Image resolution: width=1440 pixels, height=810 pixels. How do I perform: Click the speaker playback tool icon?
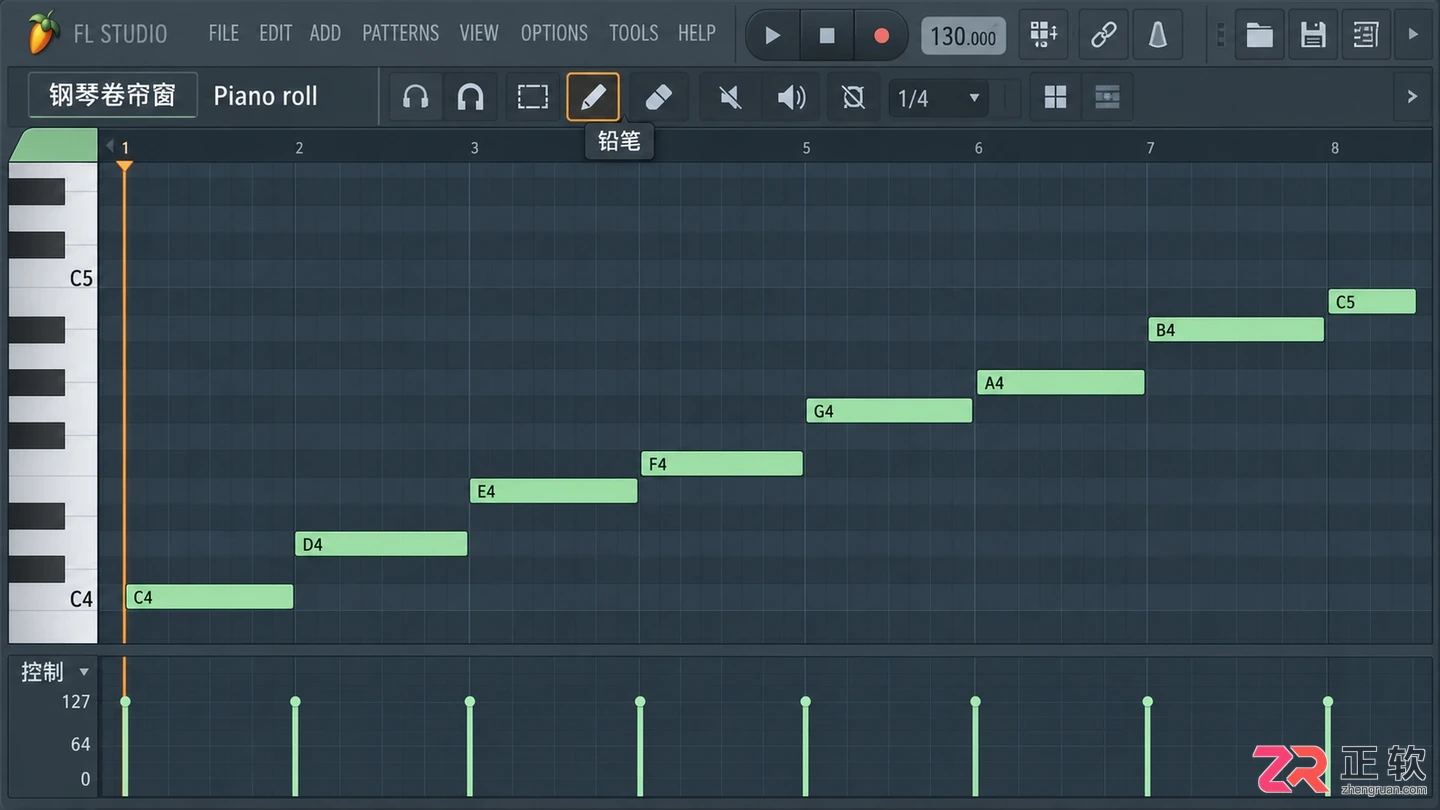791,97
